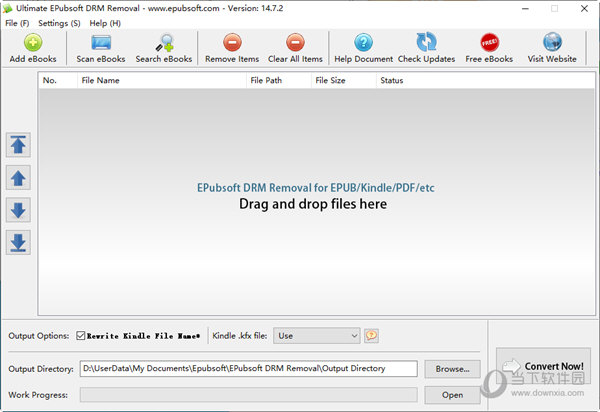Click the Output Directory path field

[x=248, y=368]
